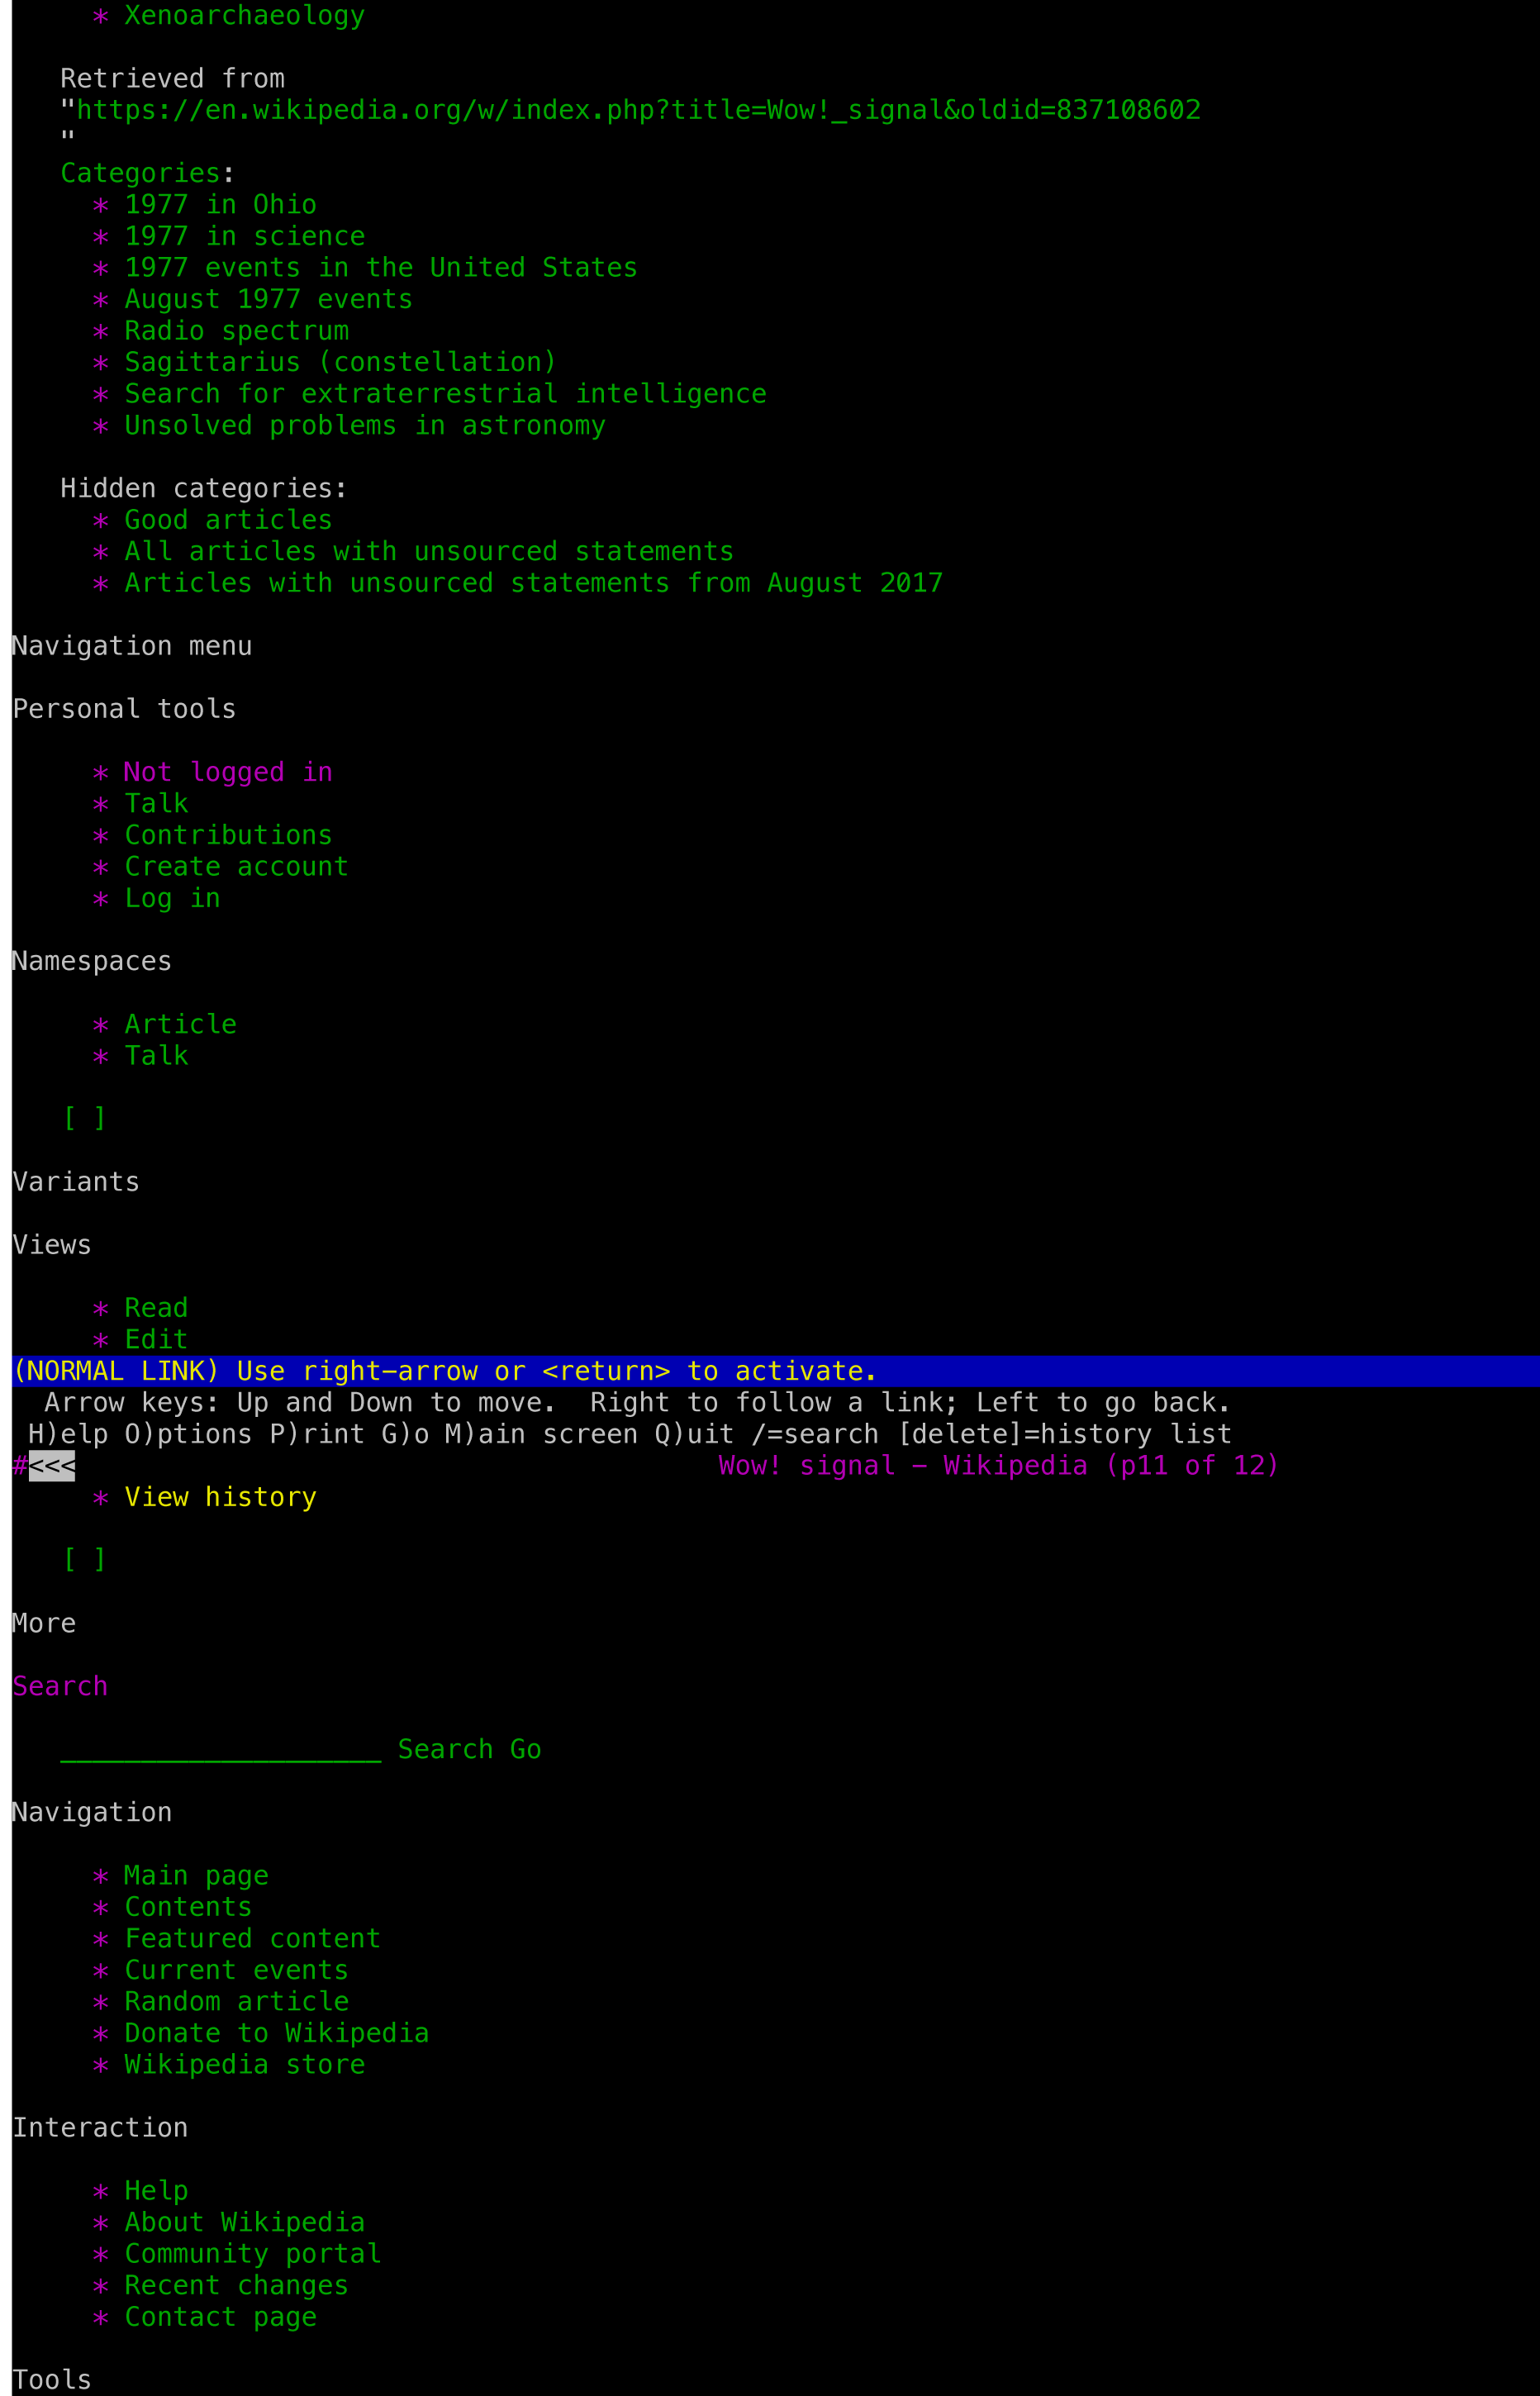Open the Help link under Interaction
Image resolution: width=1540 pixels, height=2396 pixels.
pyautogui.click(x=156, y=2190)
